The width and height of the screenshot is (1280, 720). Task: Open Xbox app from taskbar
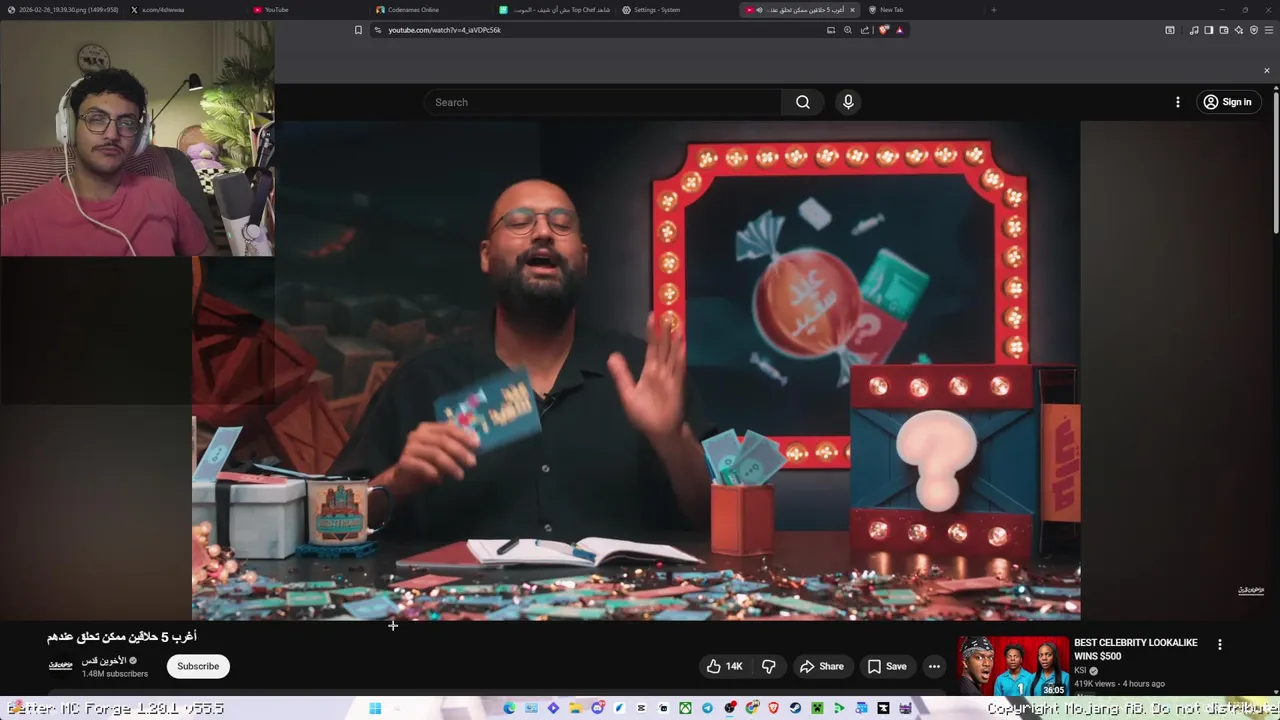click(685, 709)
